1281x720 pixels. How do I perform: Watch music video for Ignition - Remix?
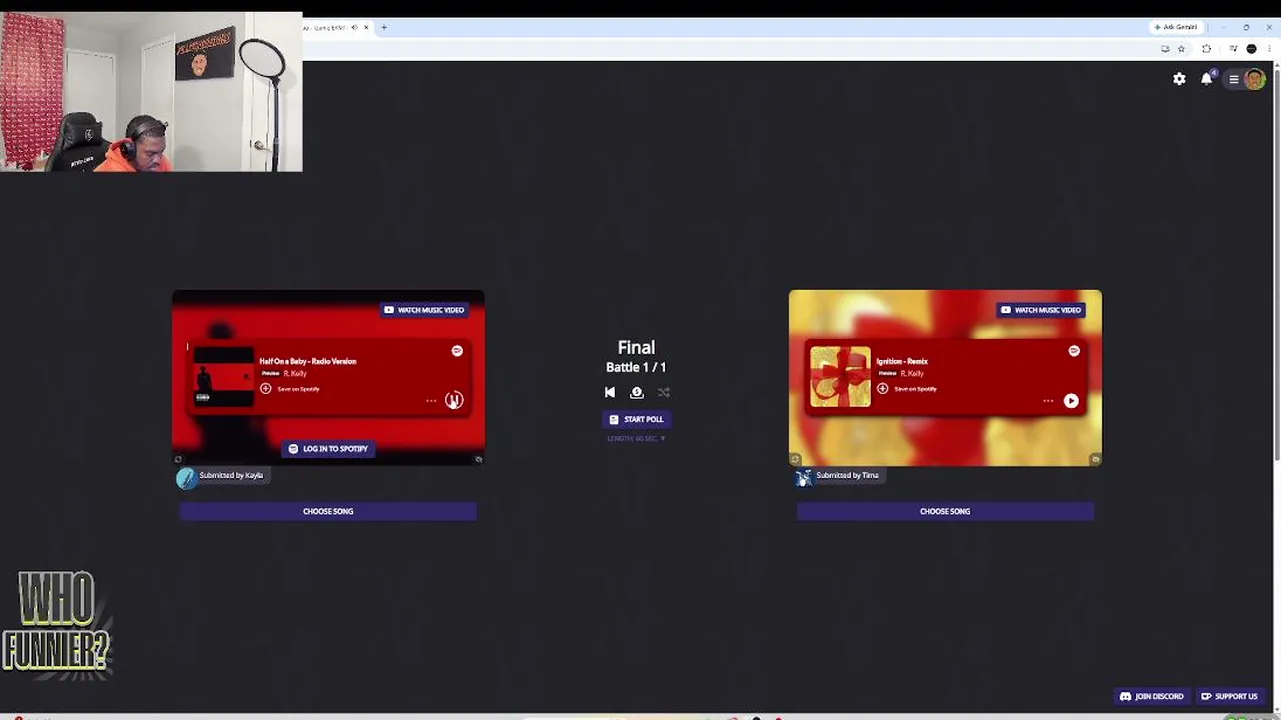(x=1042, y=310)
